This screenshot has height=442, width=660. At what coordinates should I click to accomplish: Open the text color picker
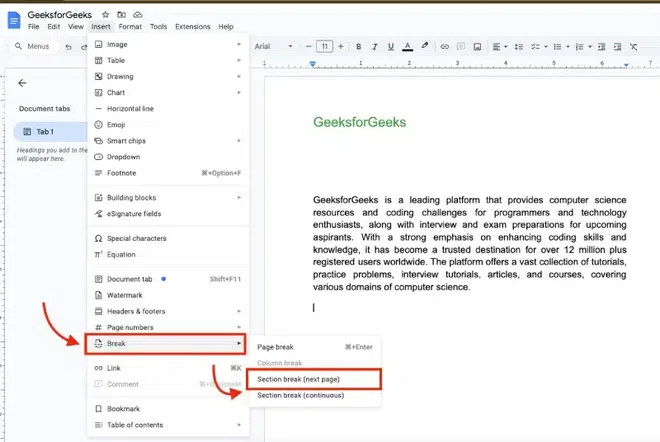[407, 47]
